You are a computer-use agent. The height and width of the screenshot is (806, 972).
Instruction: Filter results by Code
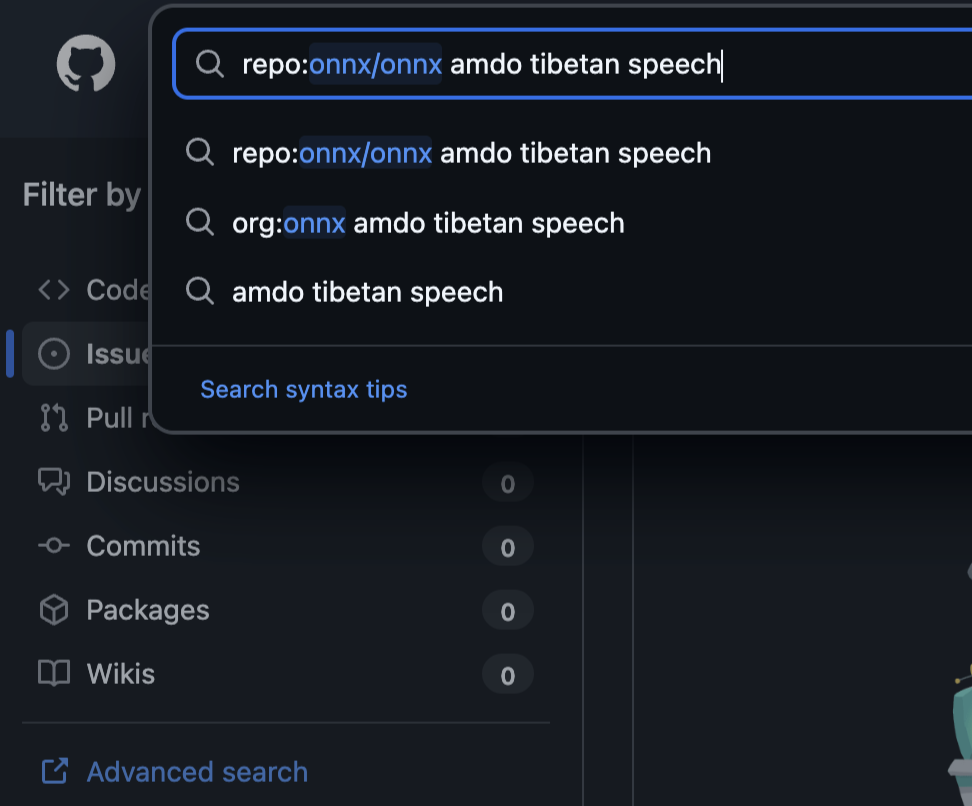(110, 290)
